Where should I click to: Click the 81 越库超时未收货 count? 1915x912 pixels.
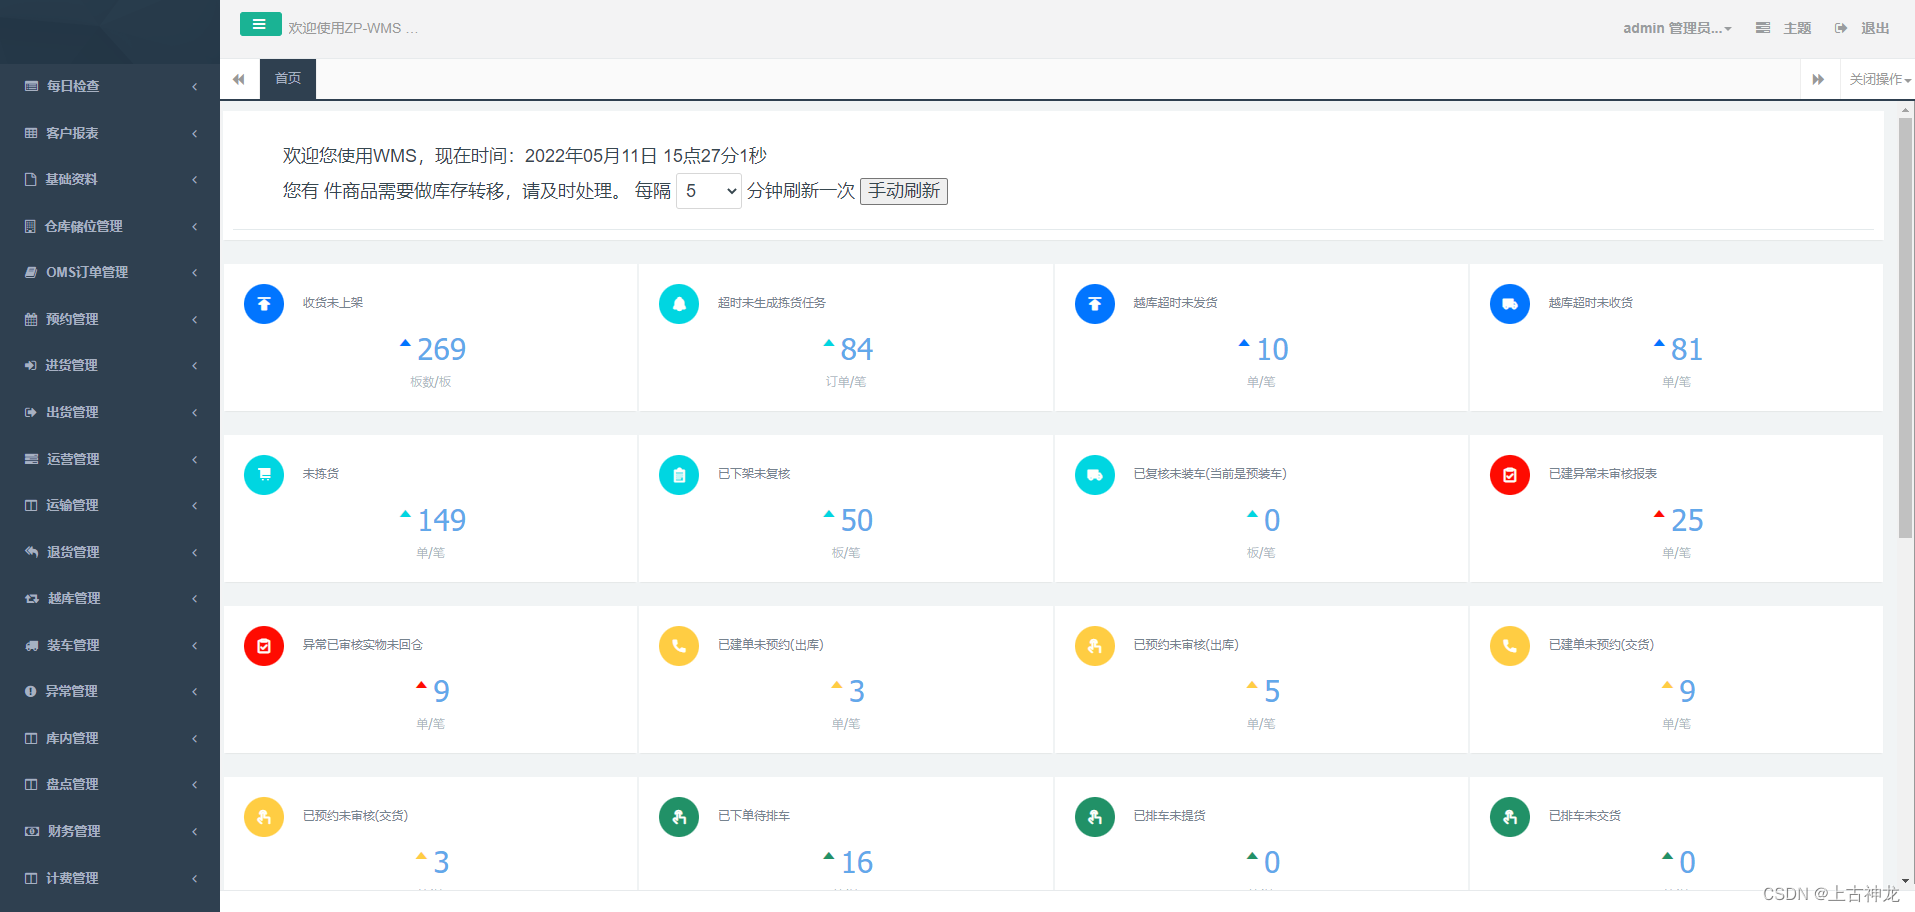click(1687, 349)
